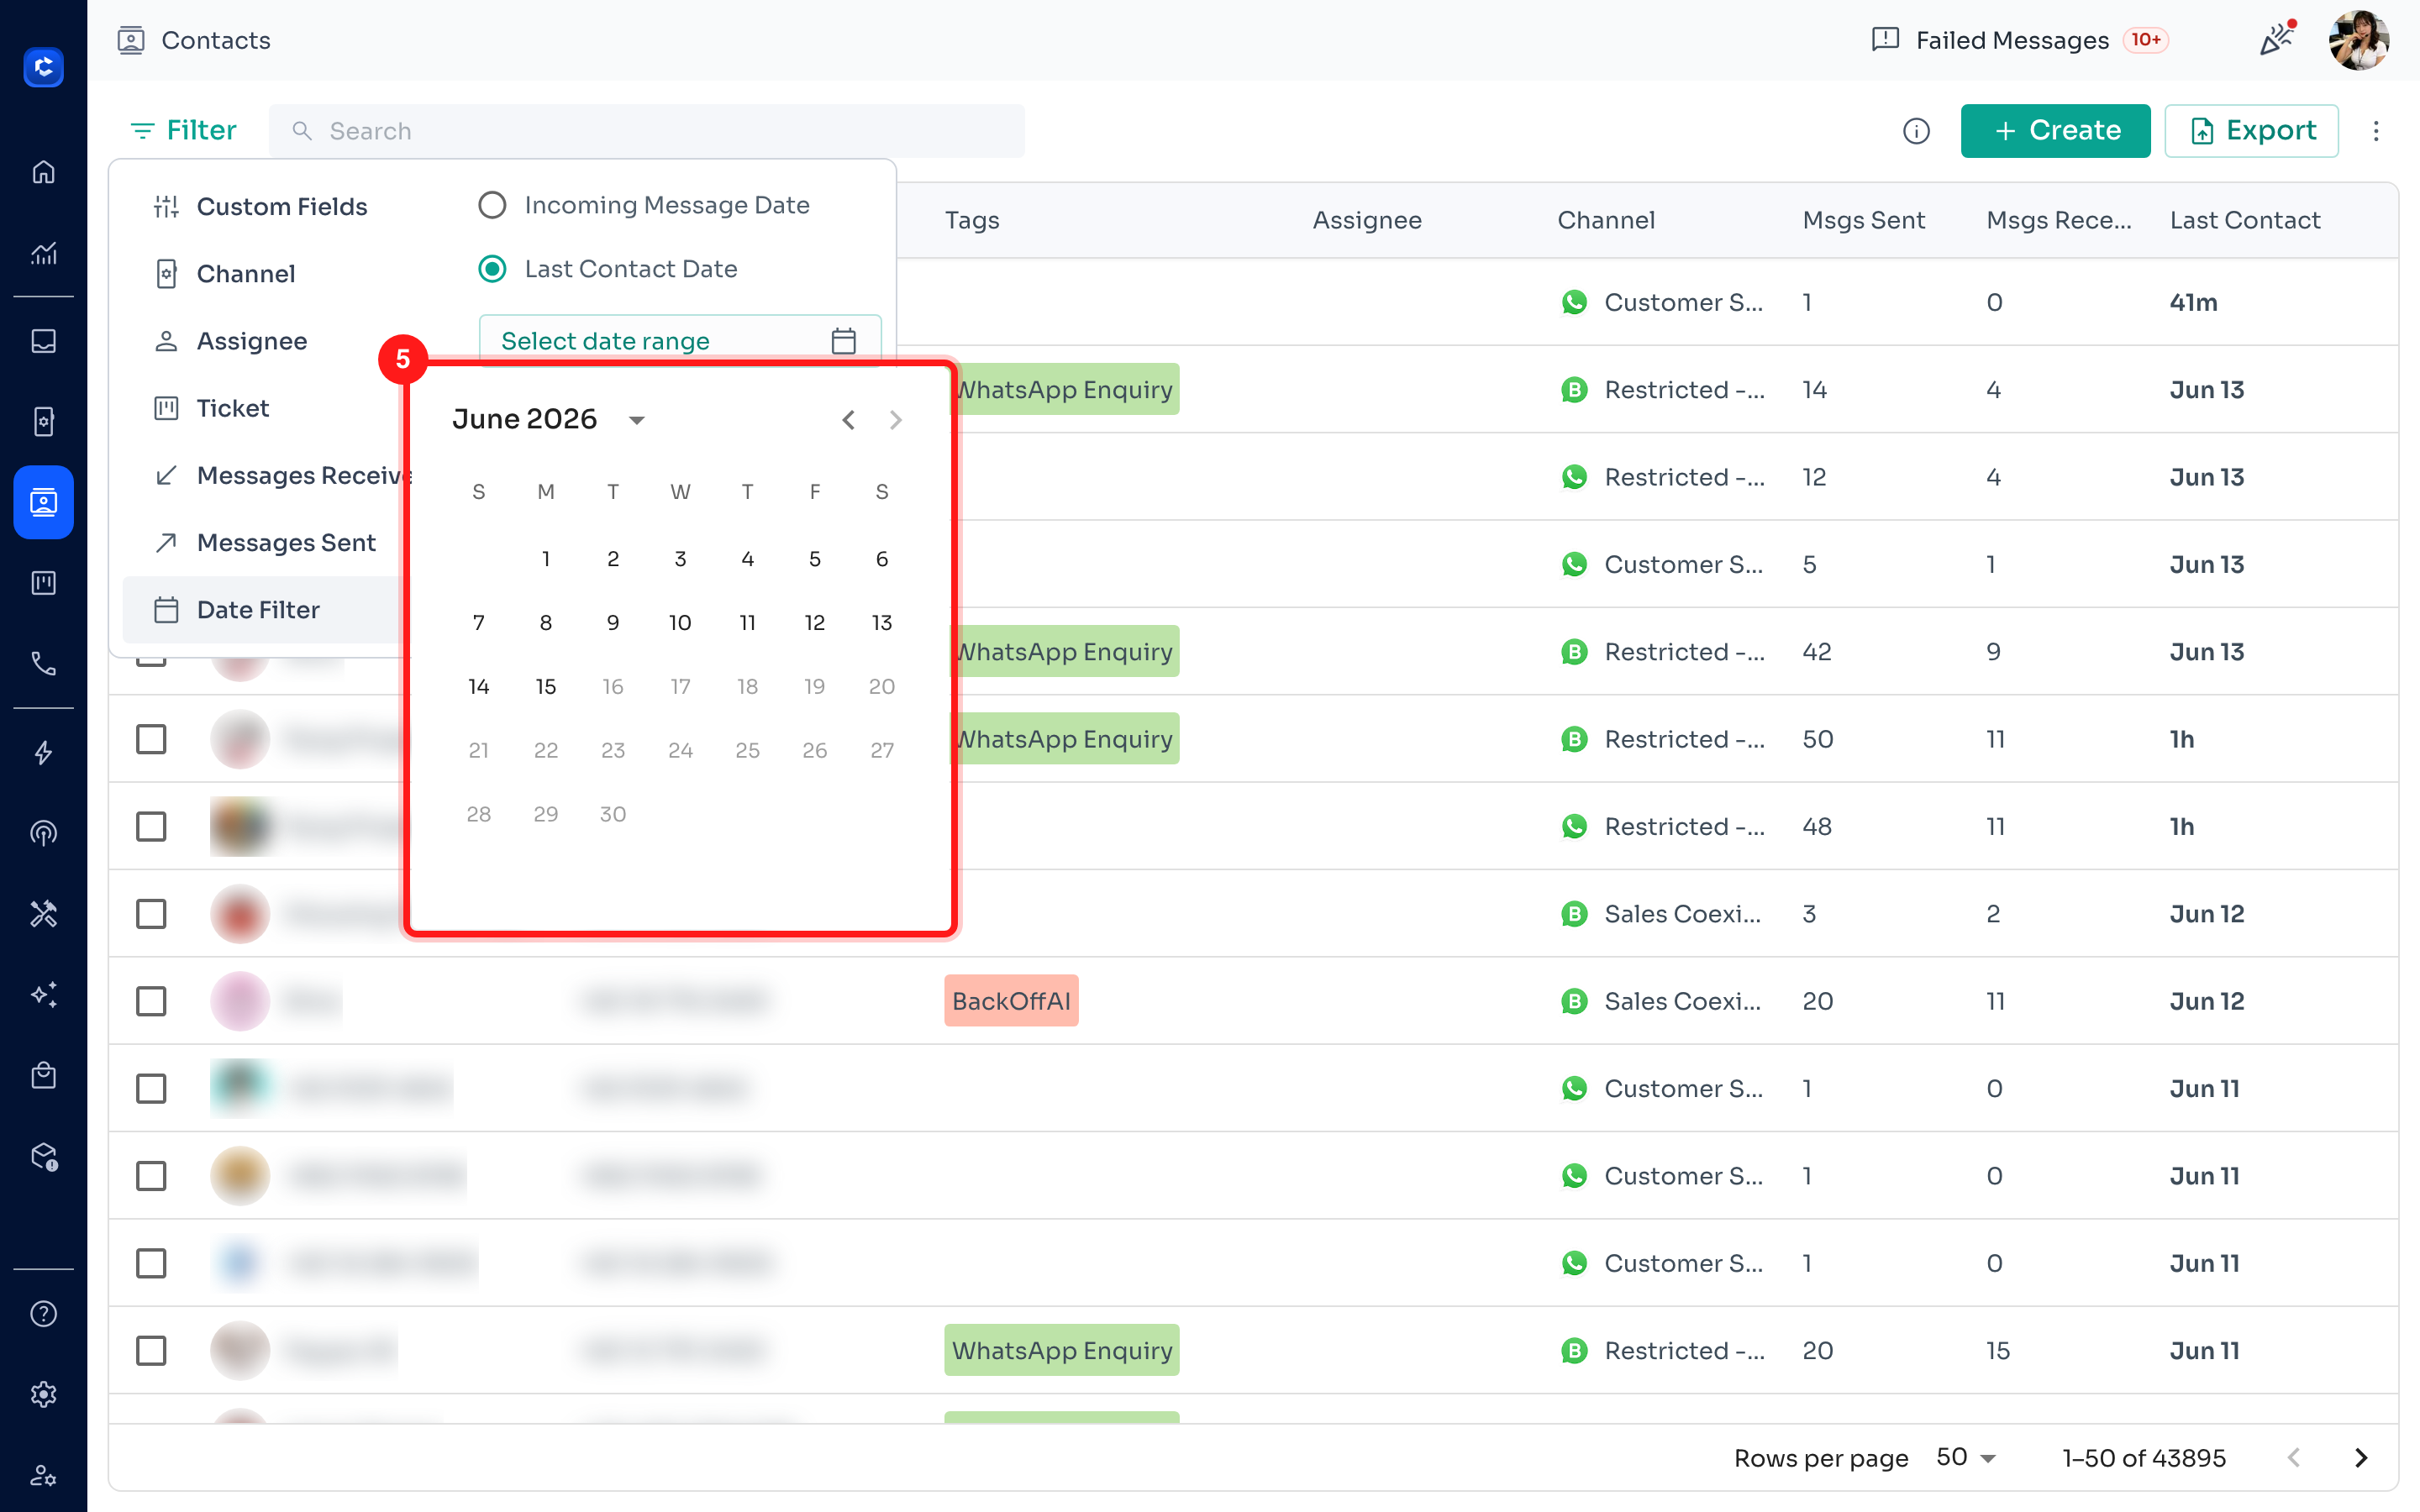The height and width of the screenshot is (1512, 2420).
Task: Click the Export button
Action: [x=2251, y=131]
